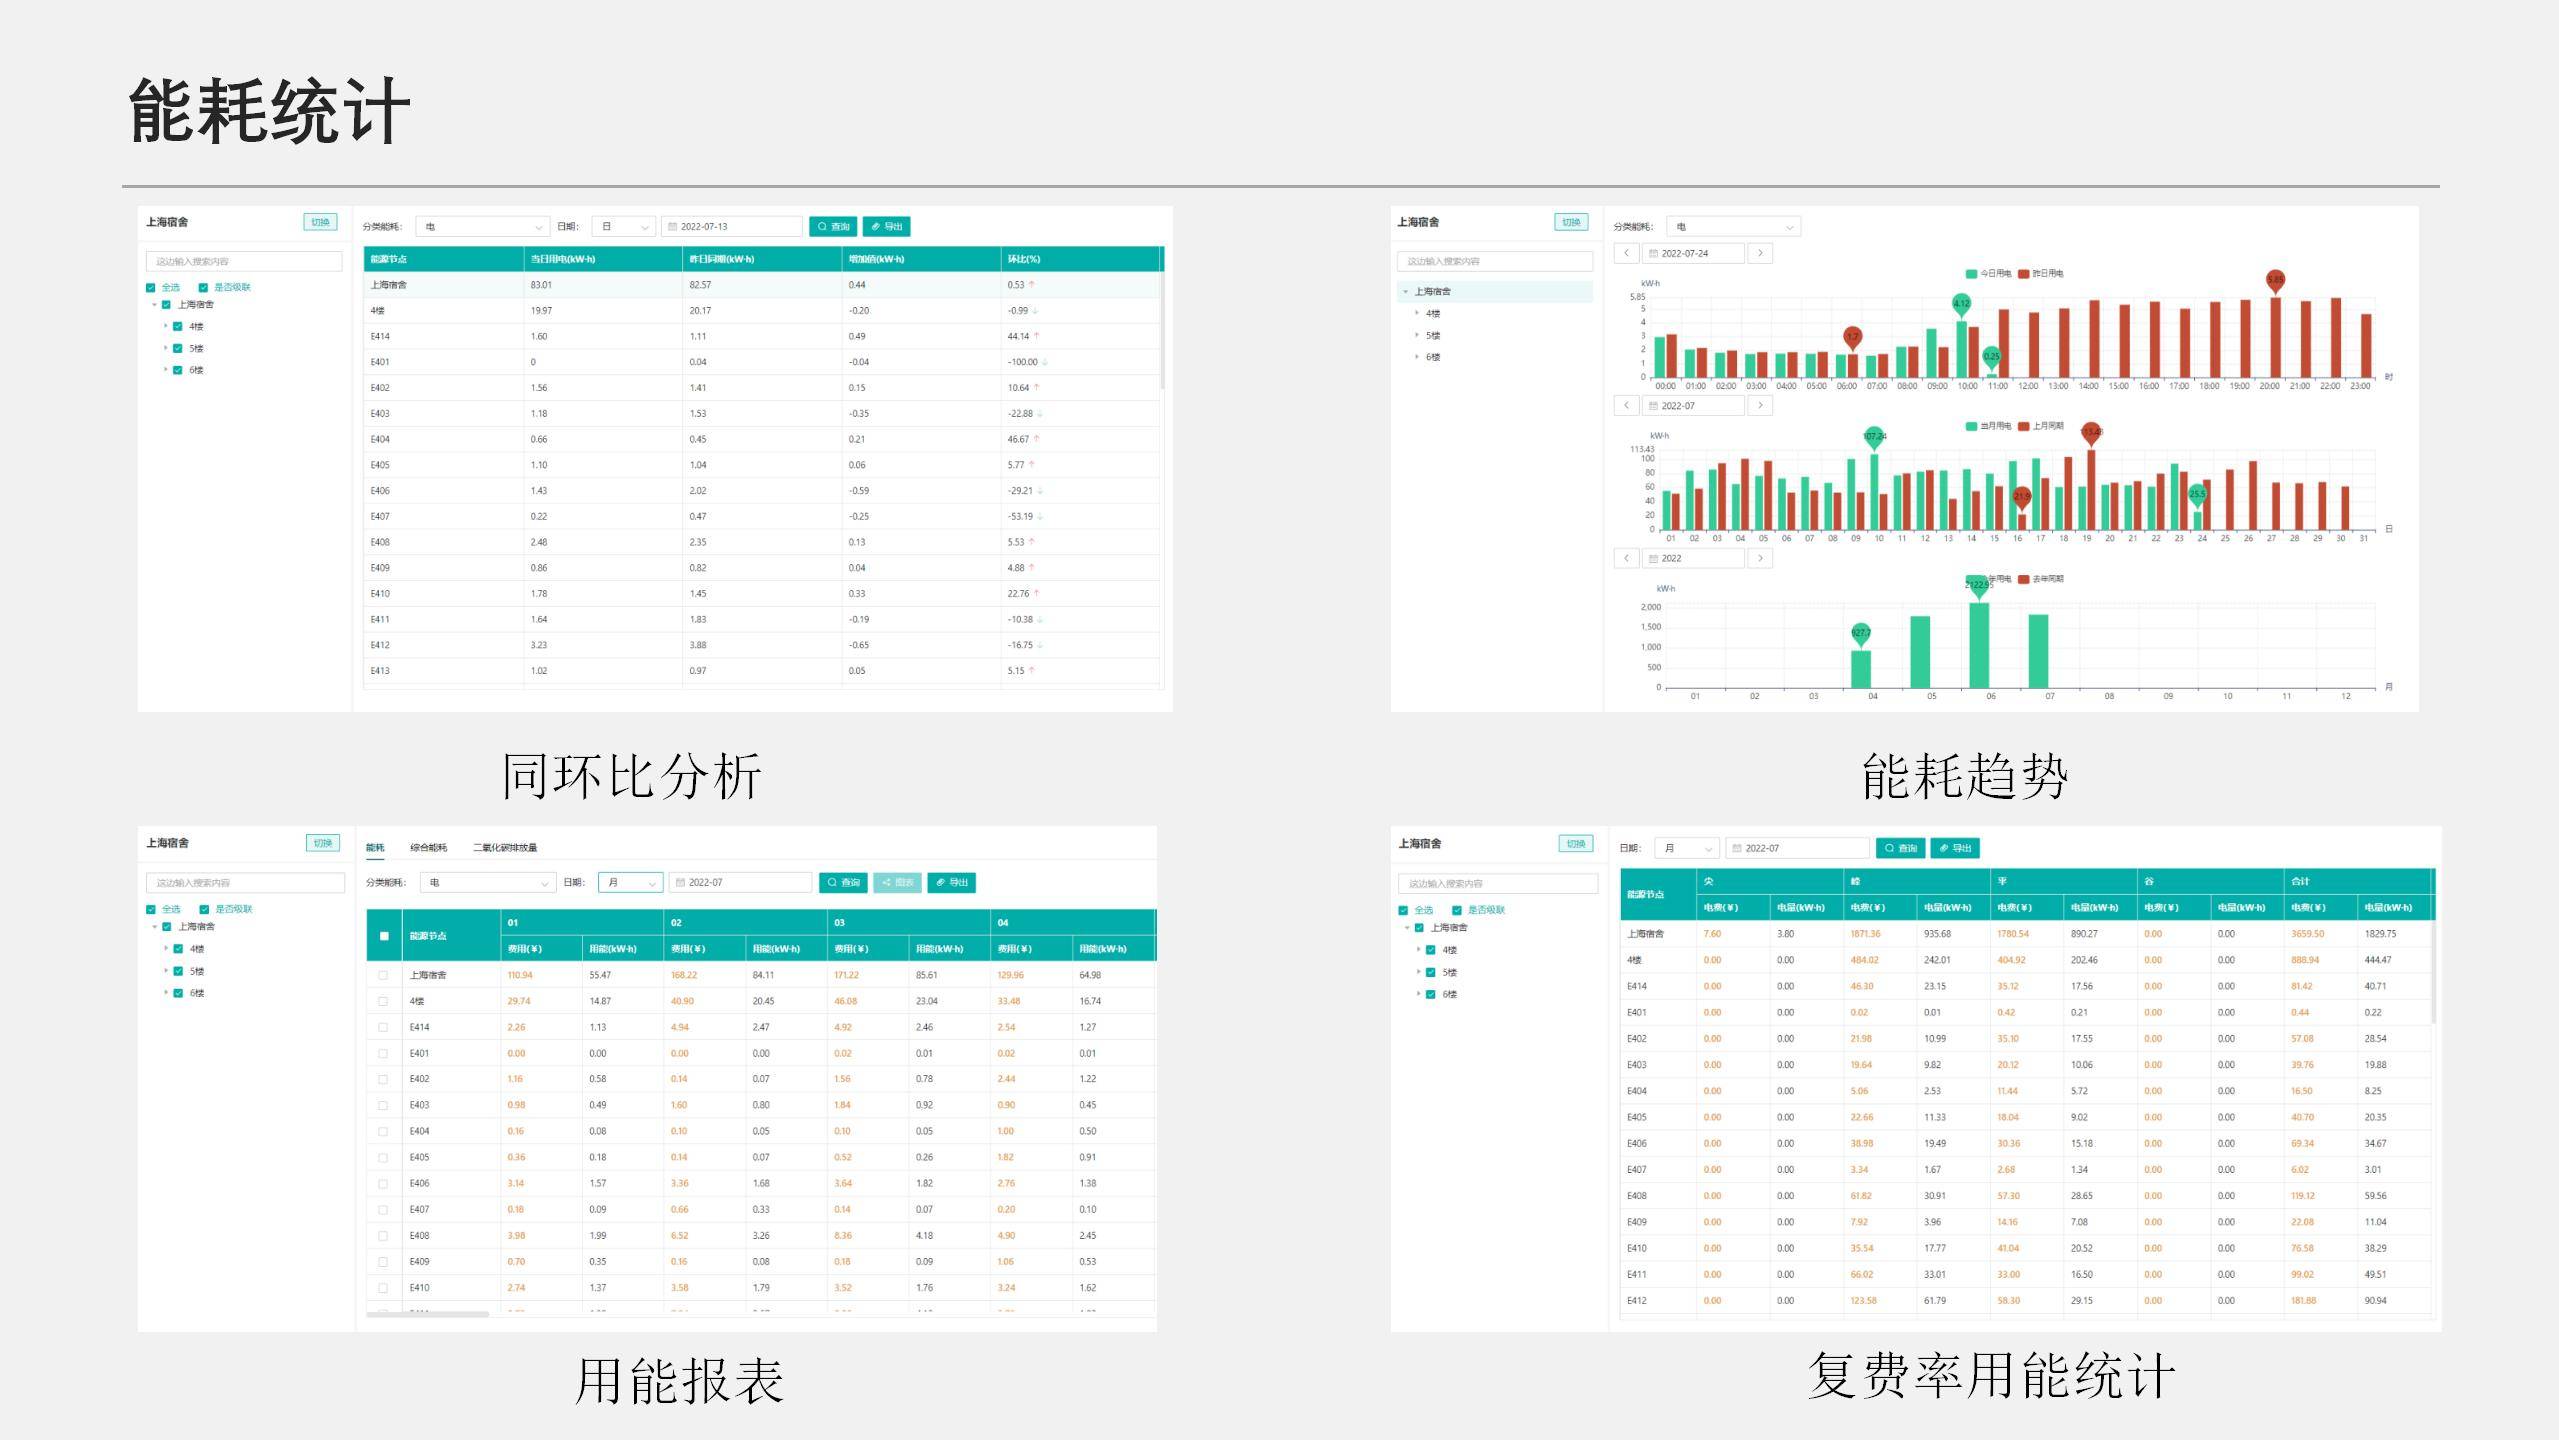Switch to 二氧化碳排放量 tab
Screen dimensions: 2559x1440
click(505, 848)
